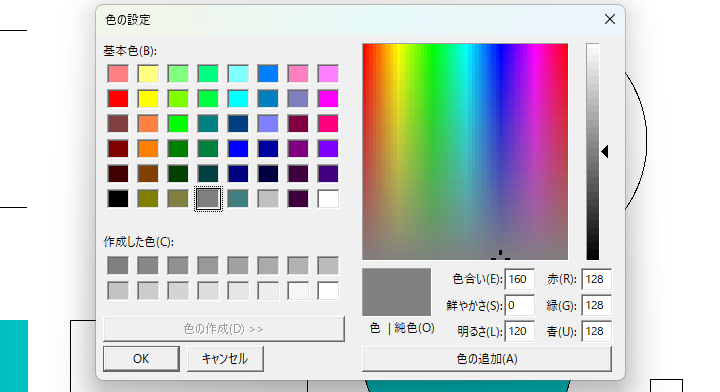Select the black basic color swatch
720x392 pixels.
coord(118,199)
